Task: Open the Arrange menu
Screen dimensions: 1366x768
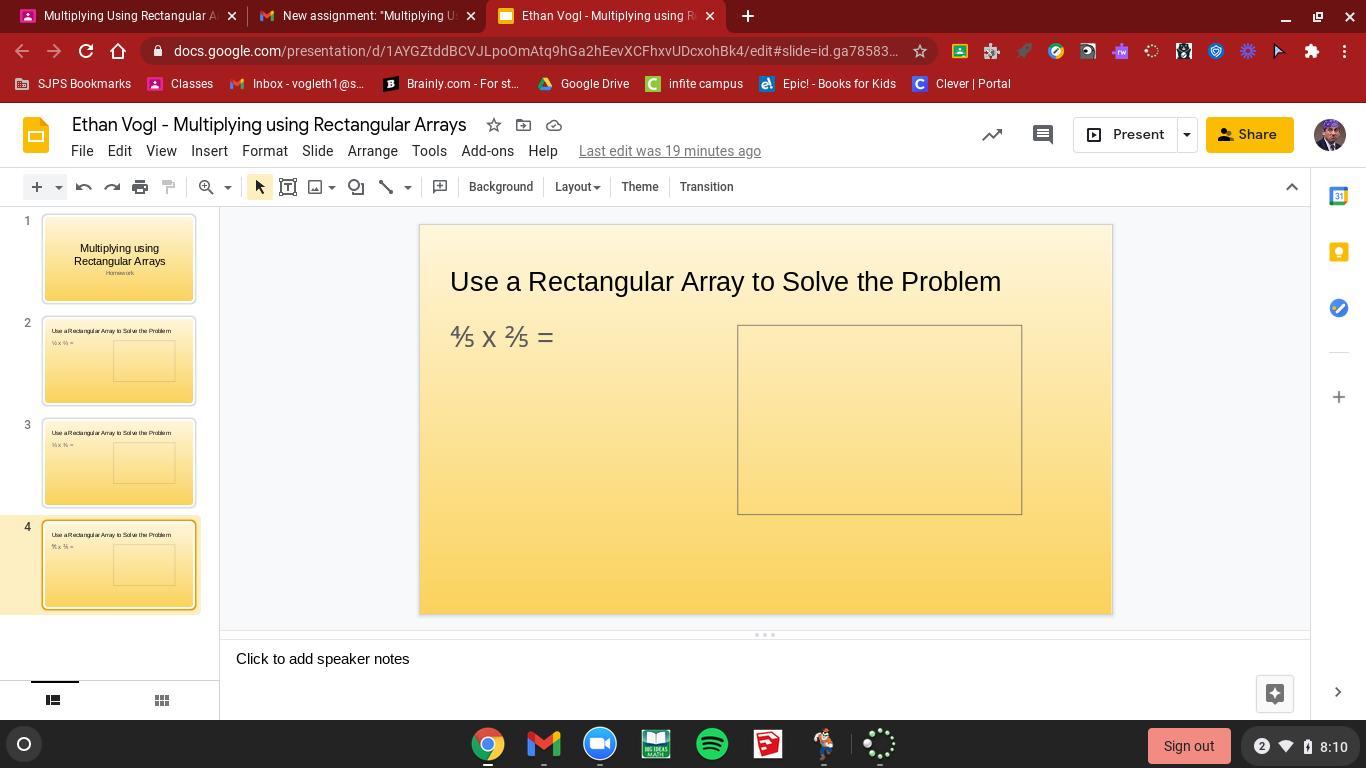Action: [372, 151]
